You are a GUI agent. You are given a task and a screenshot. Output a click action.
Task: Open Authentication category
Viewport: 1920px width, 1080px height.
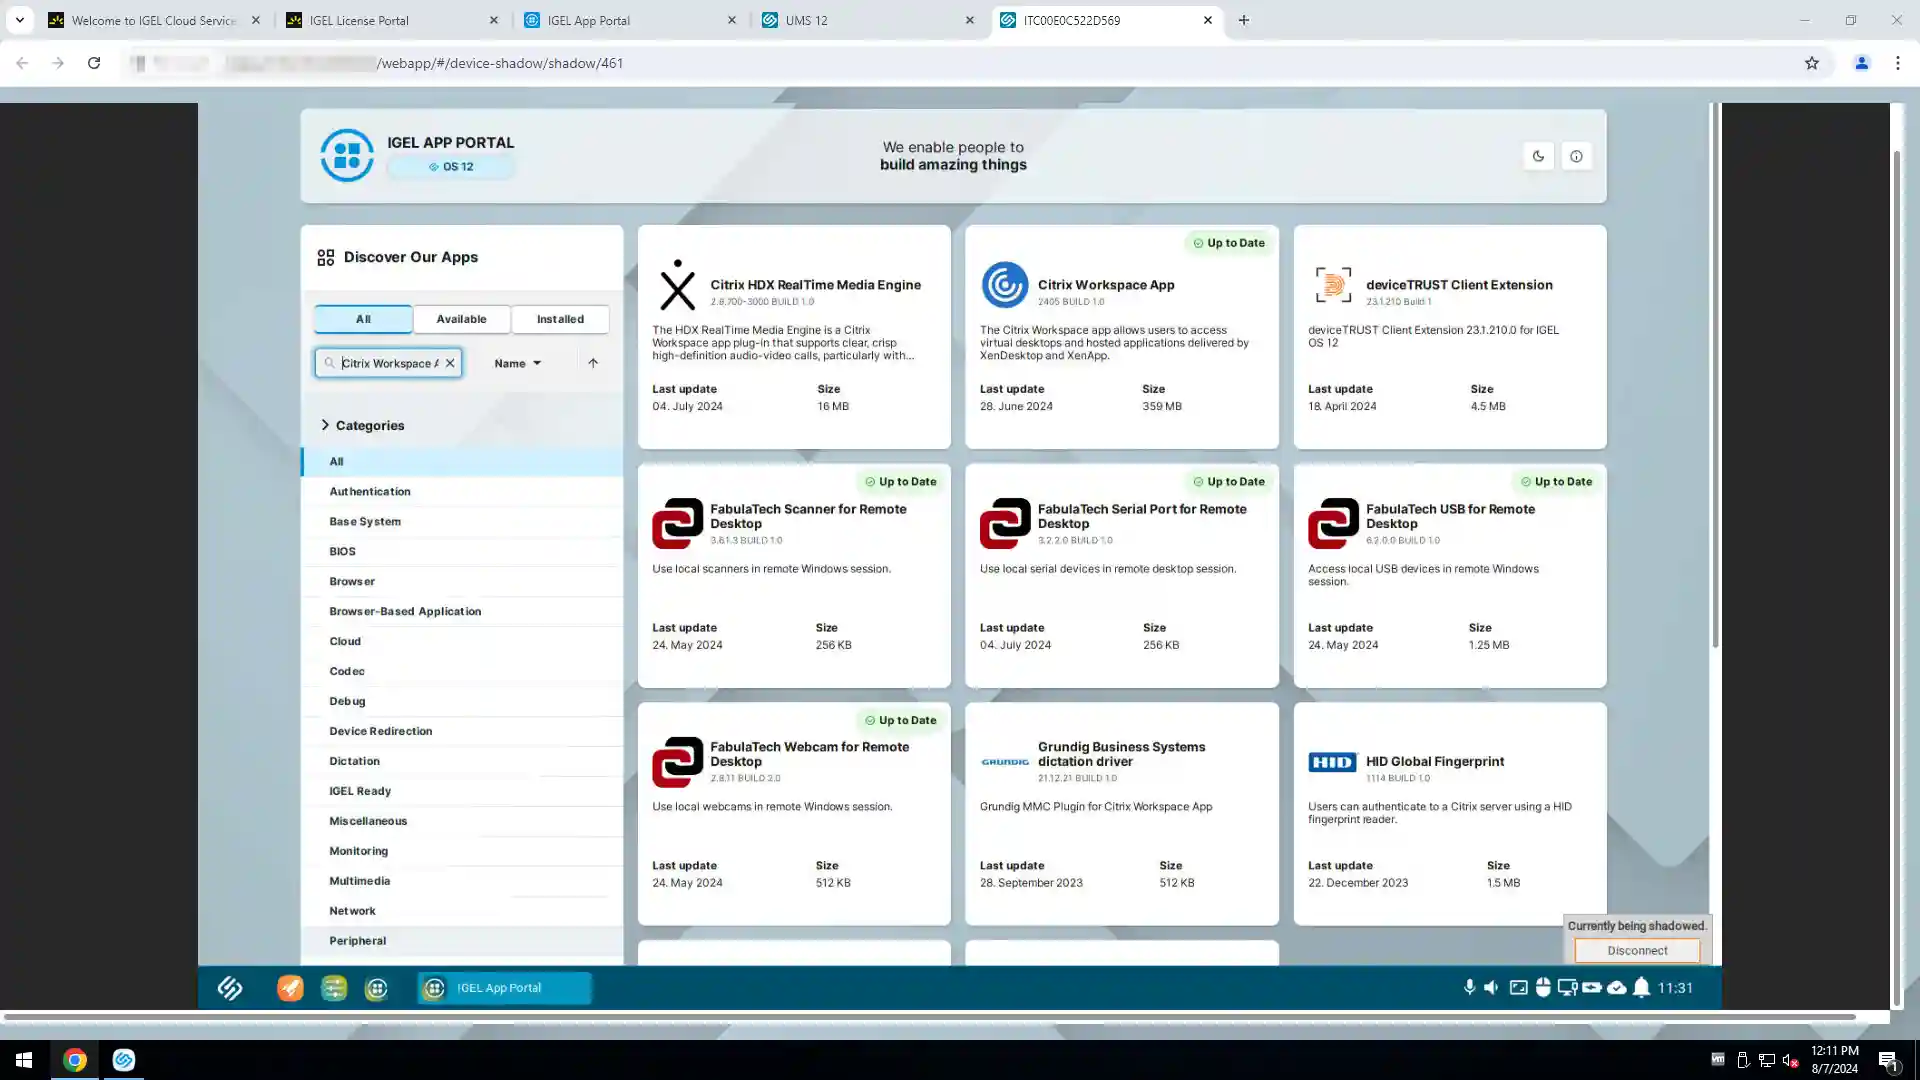pyautogui.click(x=370, y=491)
